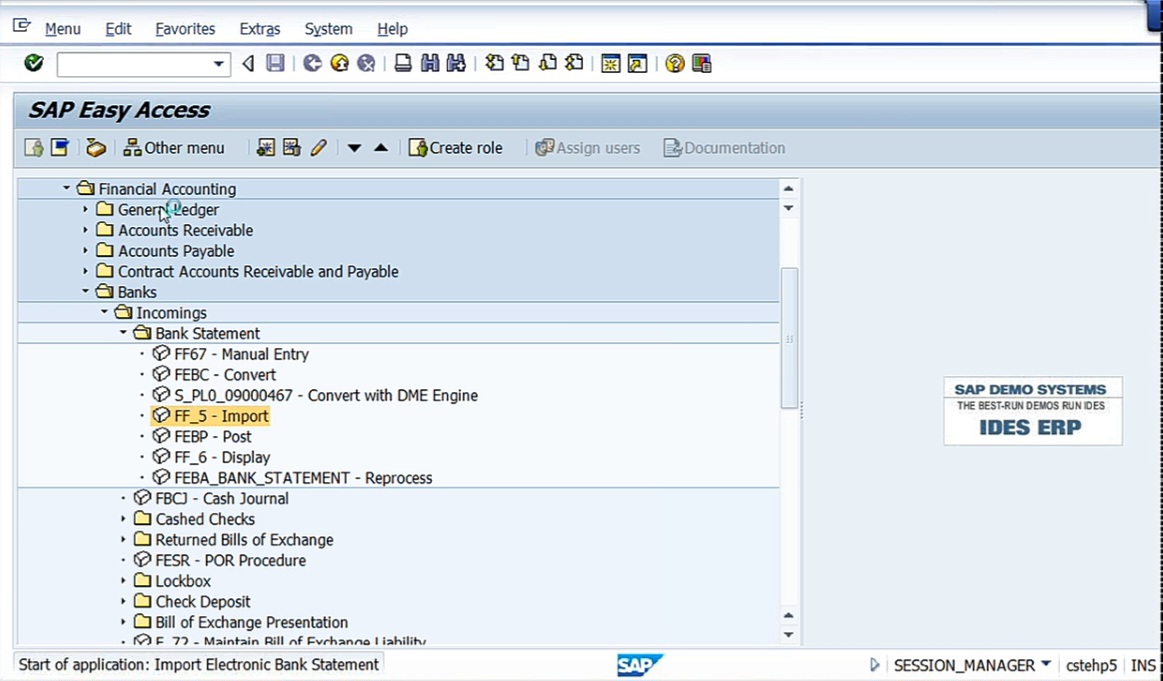Collapse the Financial Accounting folder
Screen dimensions: 1163x681
point(67,188)
